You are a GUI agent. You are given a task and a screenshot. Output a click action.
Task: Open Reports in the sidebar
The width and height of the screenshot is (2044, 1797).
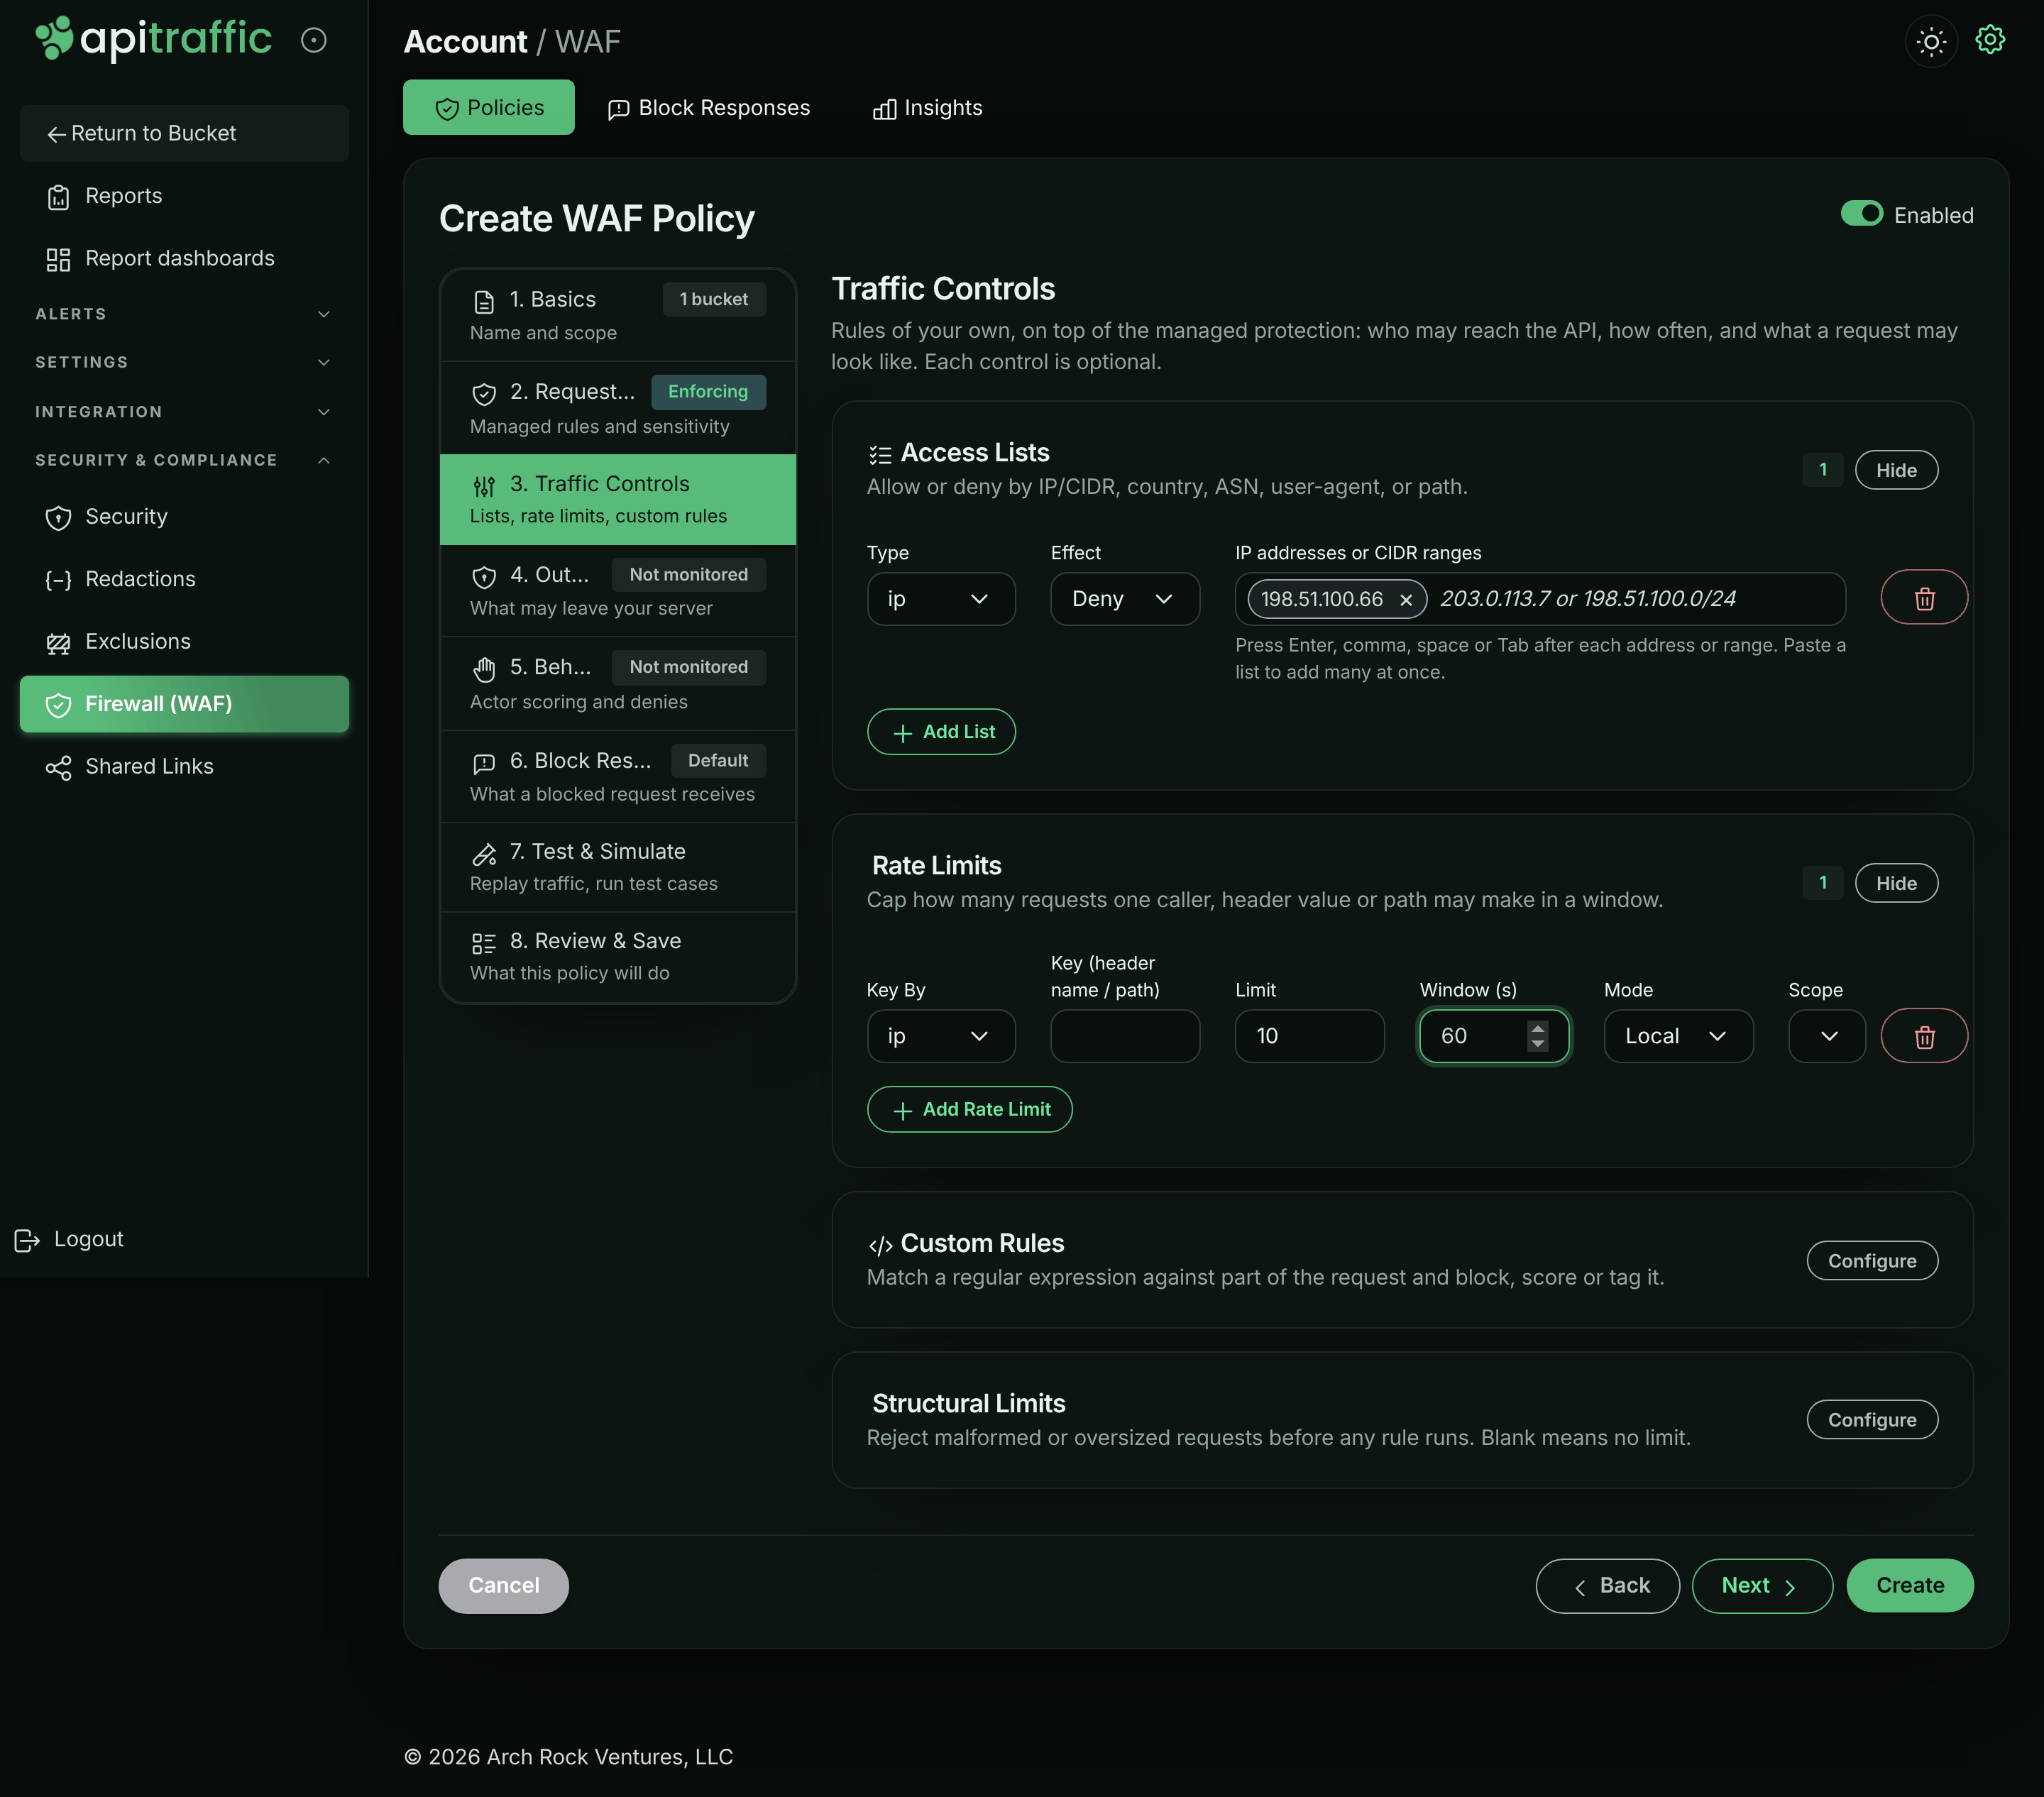(x=184, y=196)
